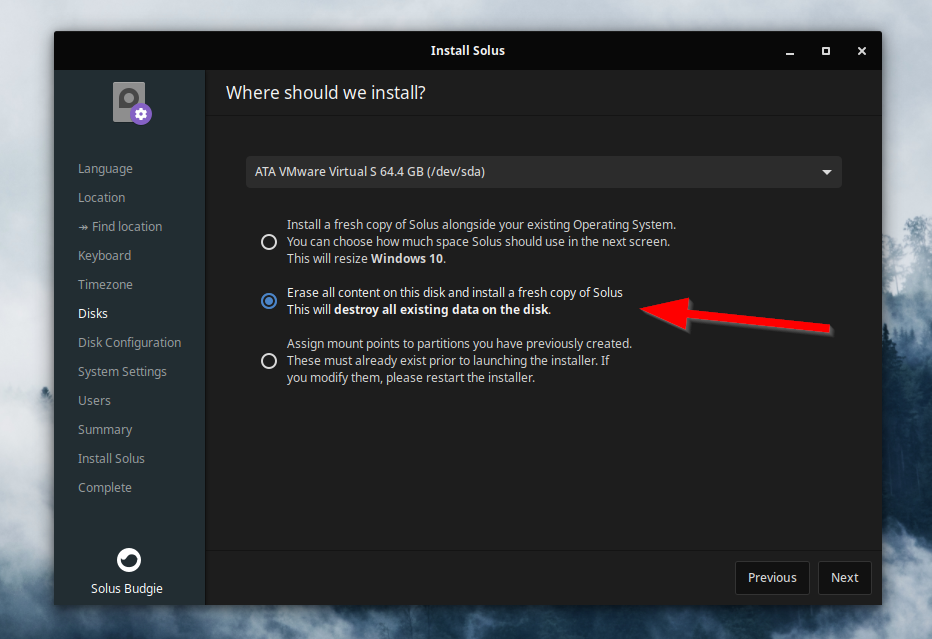Go to the System Settings step
The image size is (932, 639).
(x=122, y=372)
